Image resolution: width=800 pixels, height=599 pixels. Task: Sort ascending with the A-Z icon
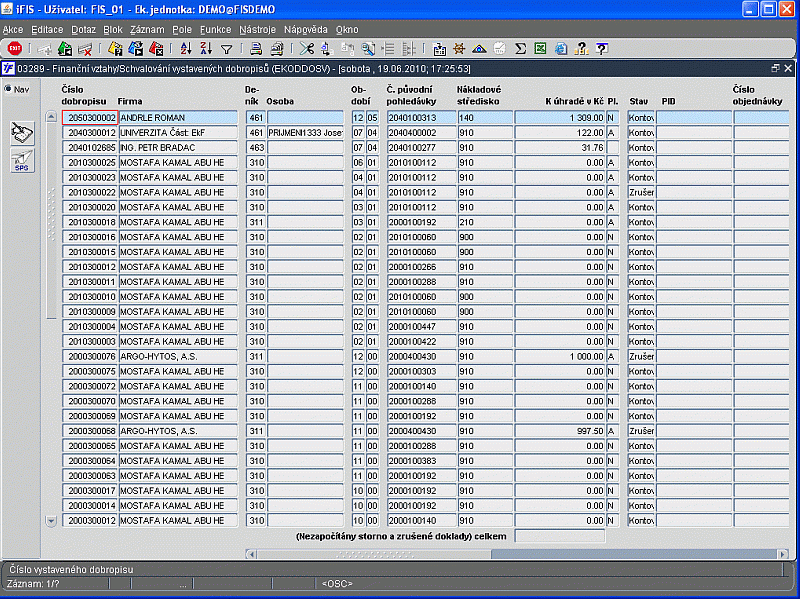click(186, 48)
